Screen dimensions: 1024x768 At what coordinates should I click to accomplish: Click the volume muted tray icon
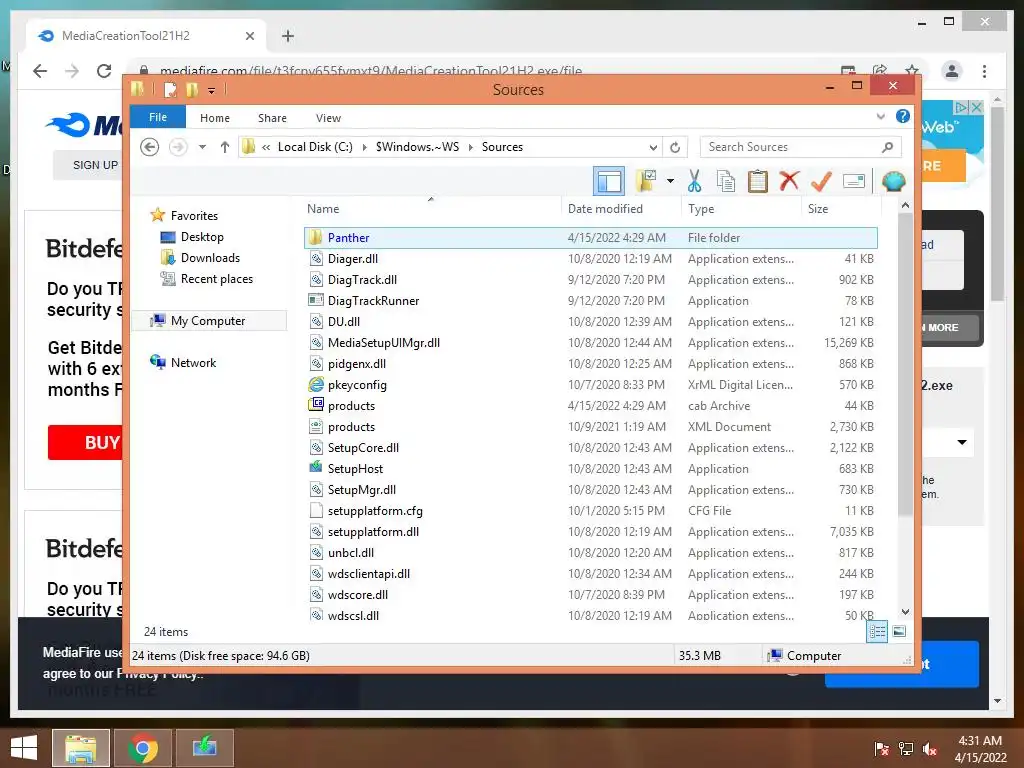[930, 748]
